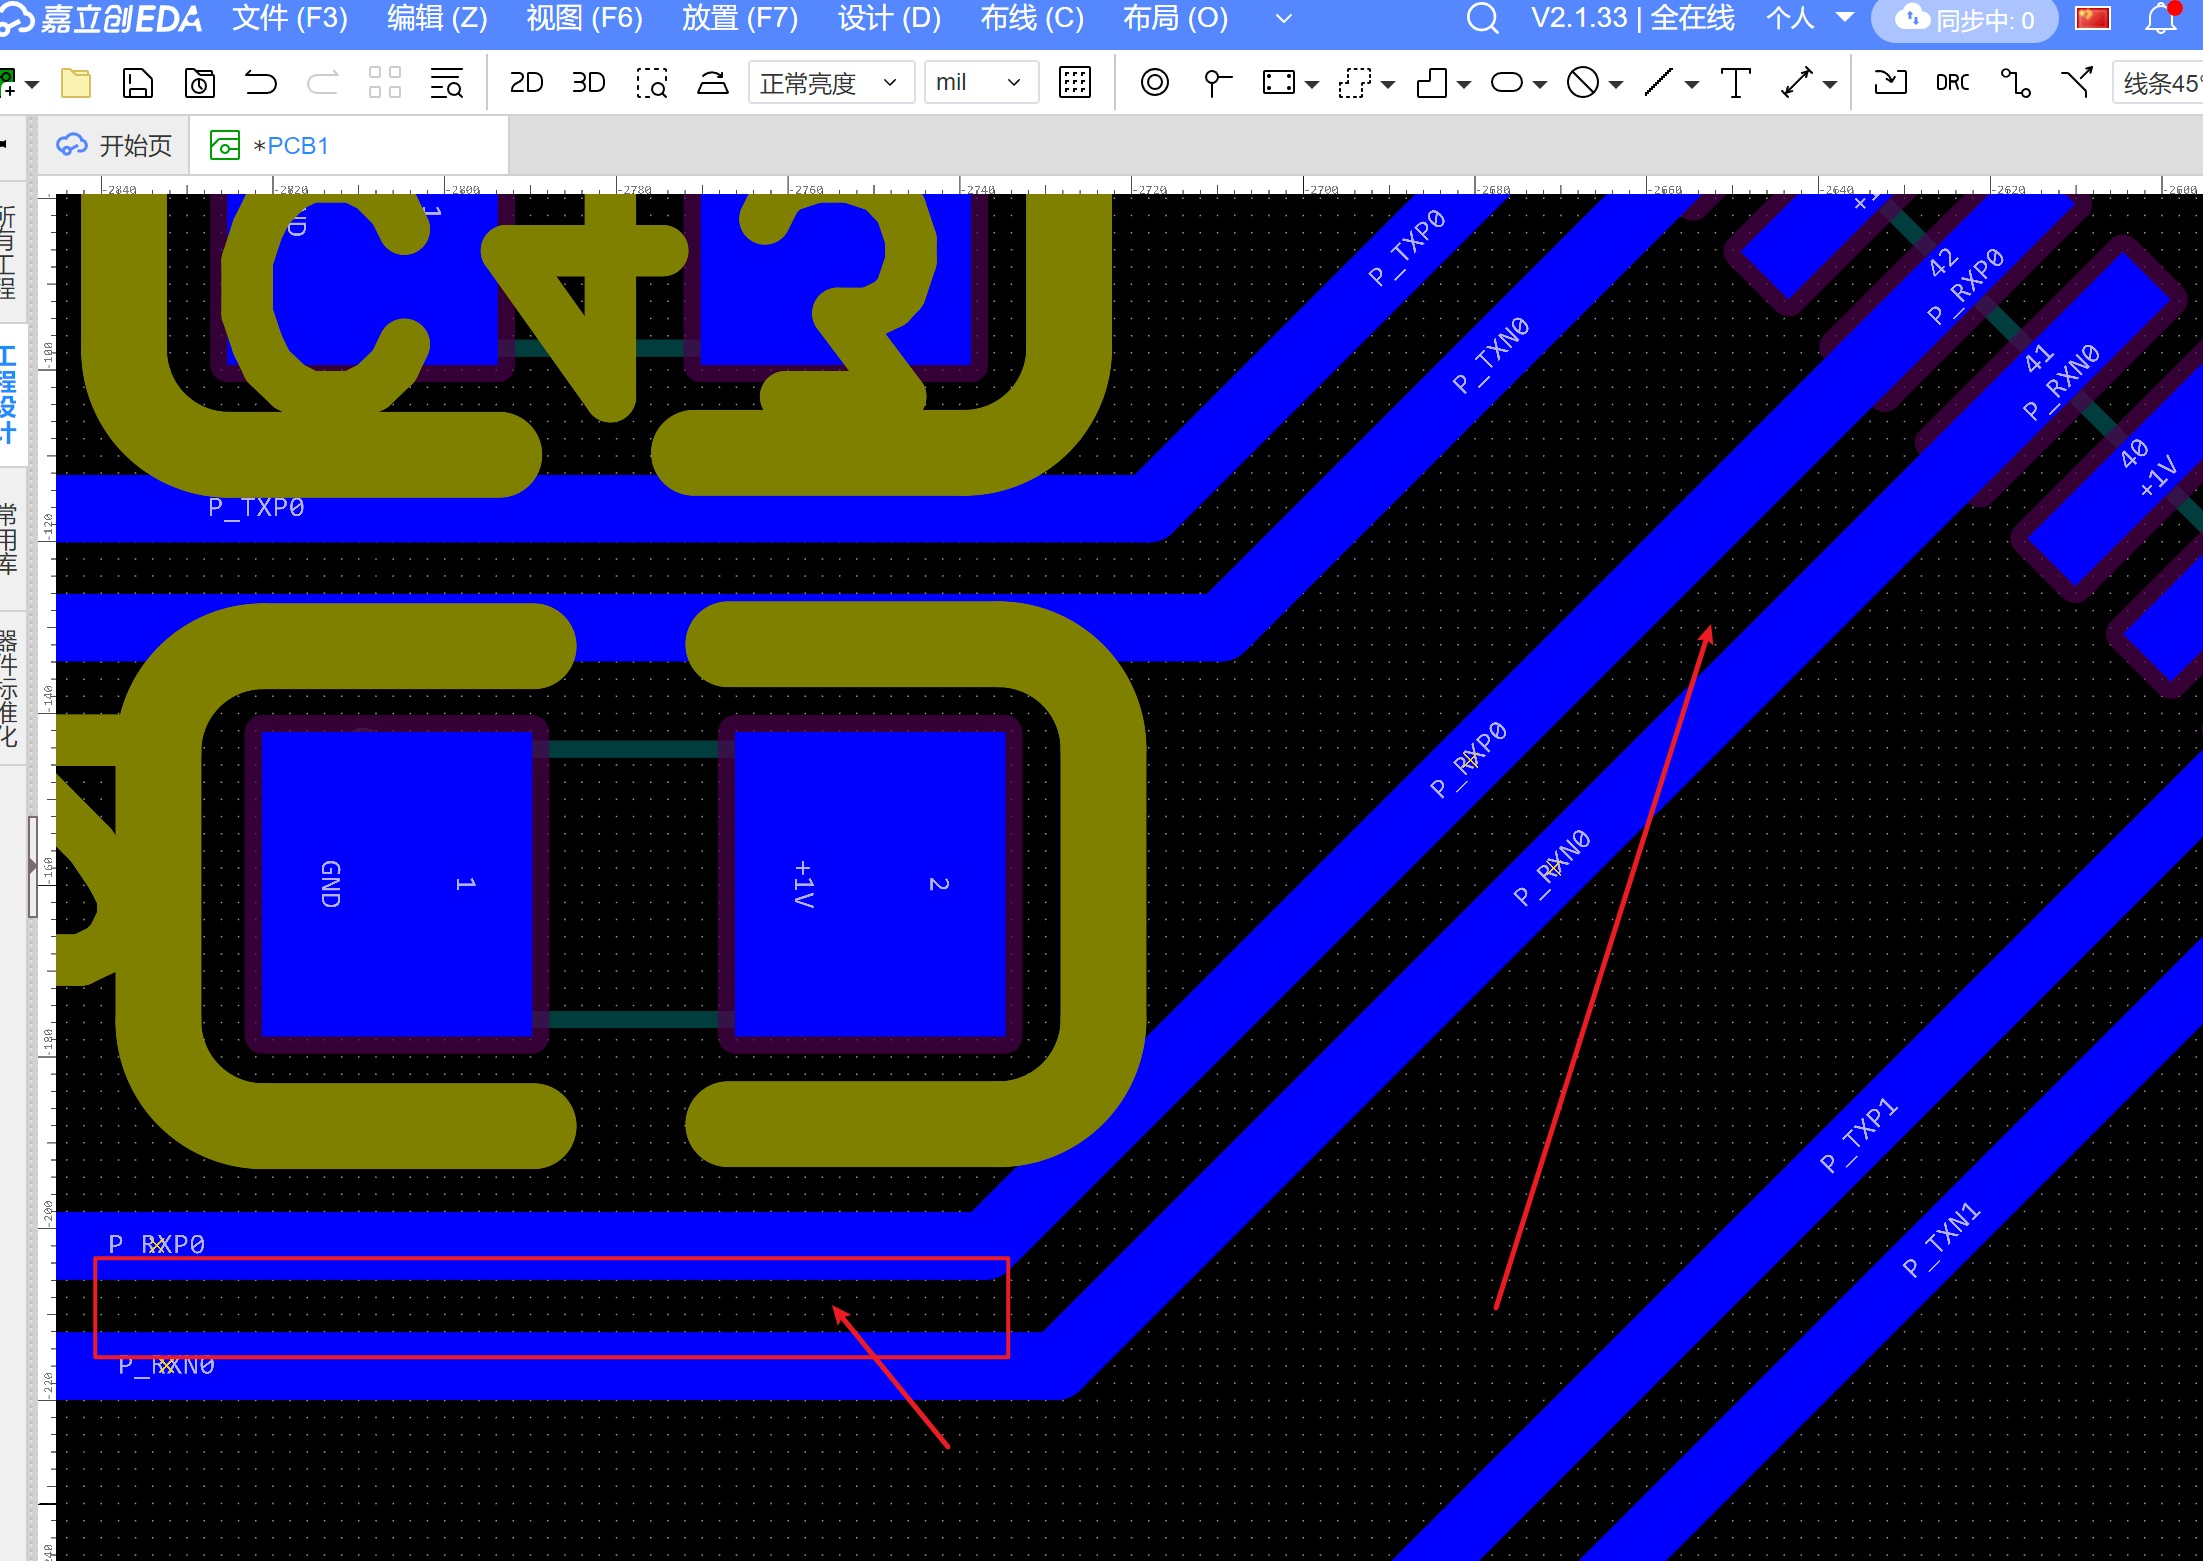
Task: Open the folder icon in toolbar
Action: [x=76, y=83]
